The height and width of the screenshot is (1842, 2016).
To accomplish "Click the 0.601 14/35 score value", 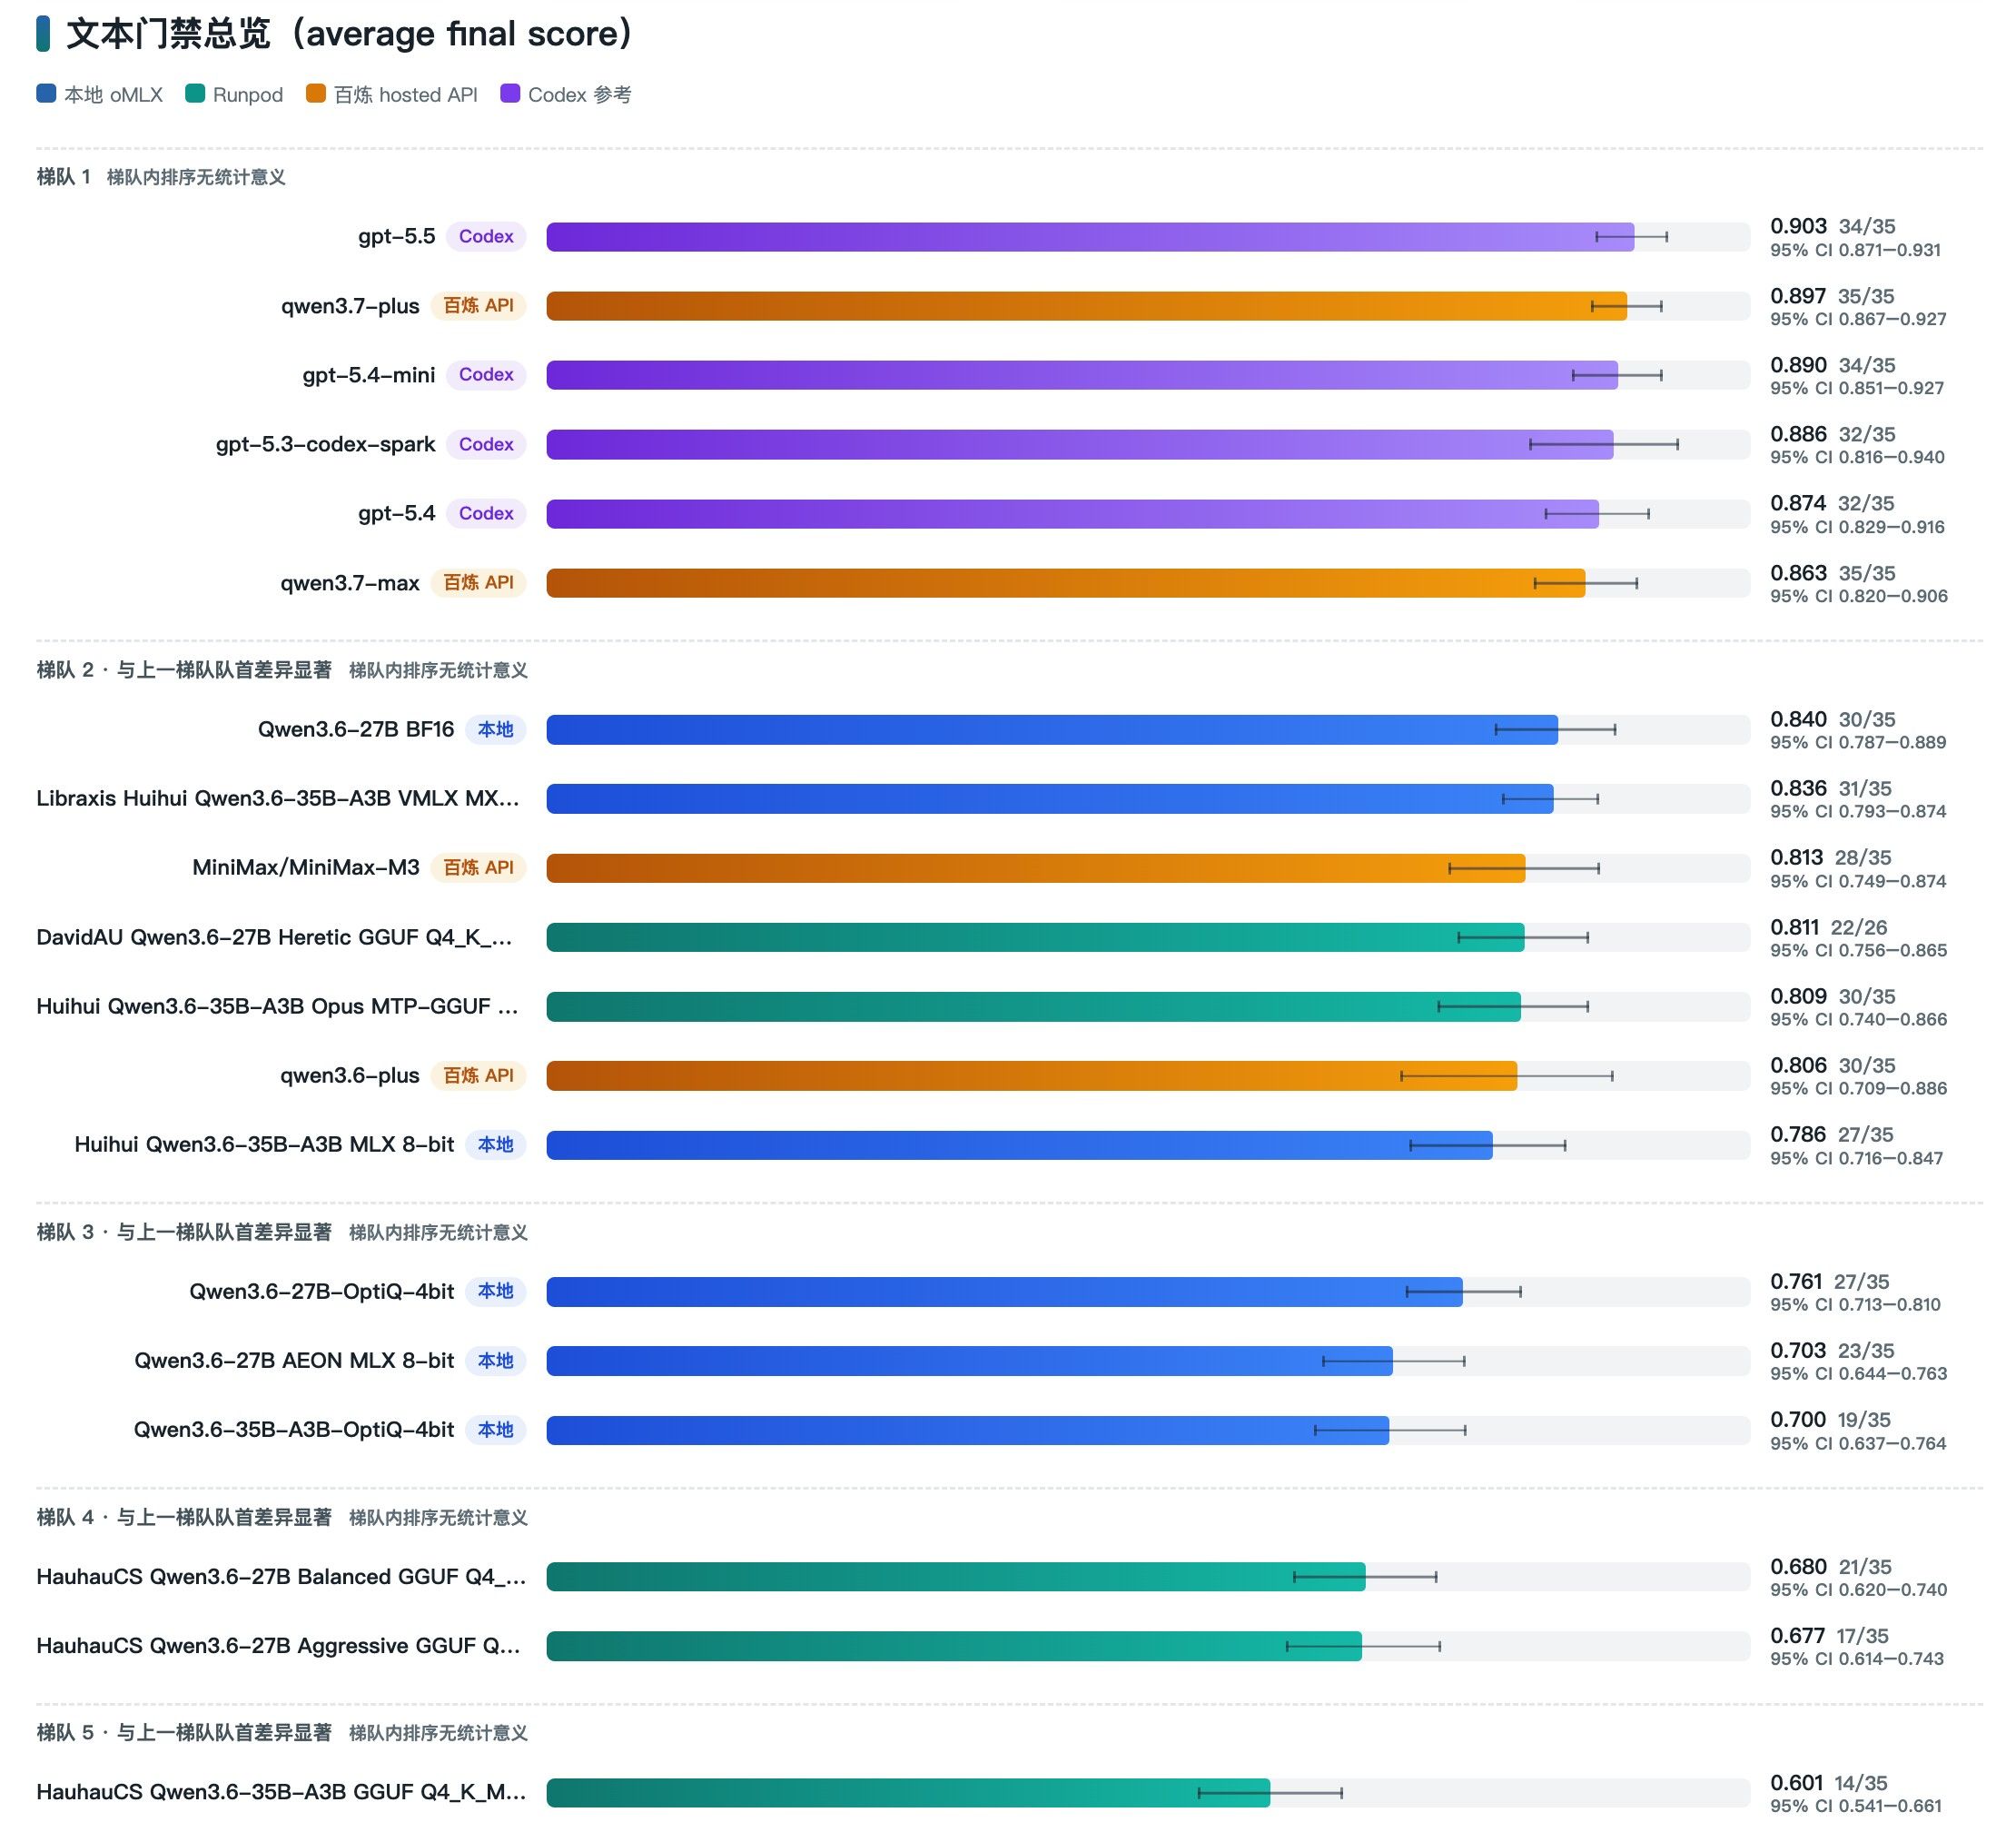I will click(x=1829, y=1782).
